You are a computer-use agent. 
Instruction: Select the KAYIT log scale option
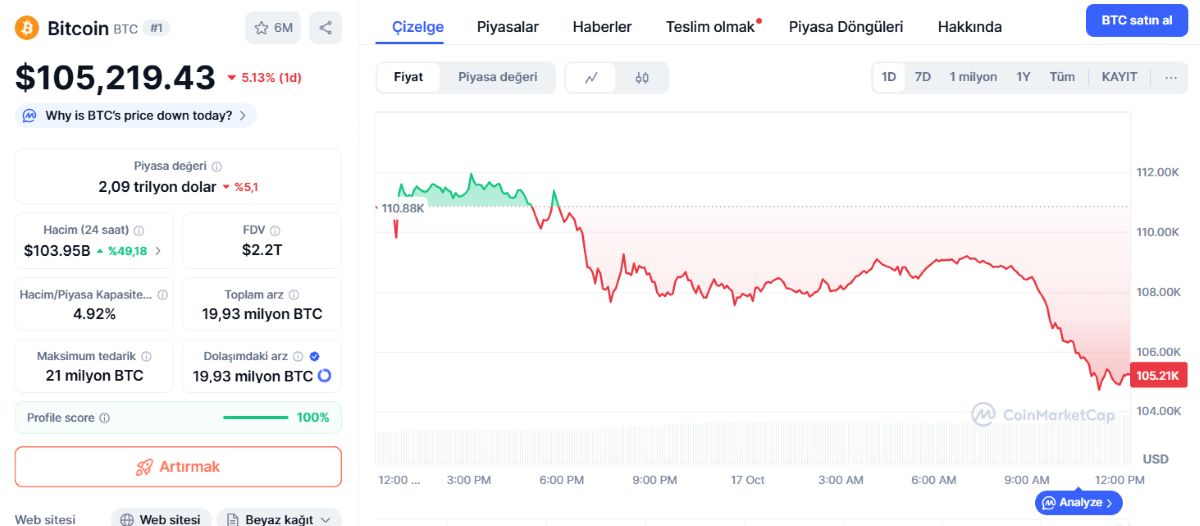coord(1119,77)
